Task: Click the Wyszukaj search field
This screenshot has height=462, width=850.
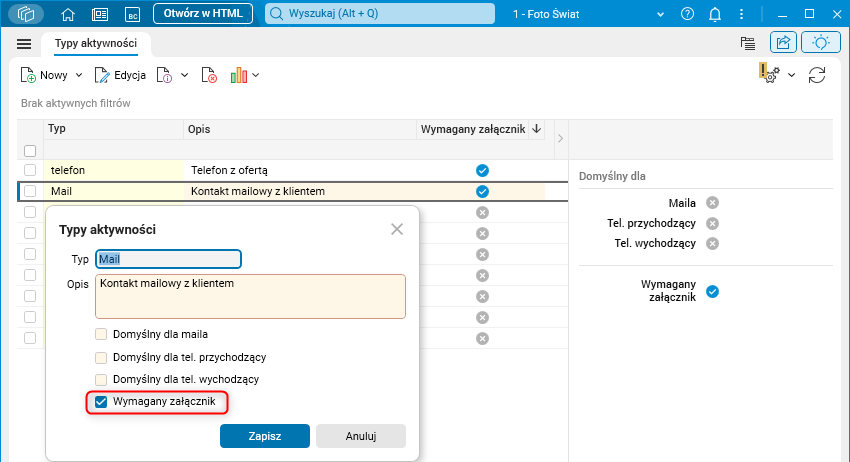Action: (379, 14)
